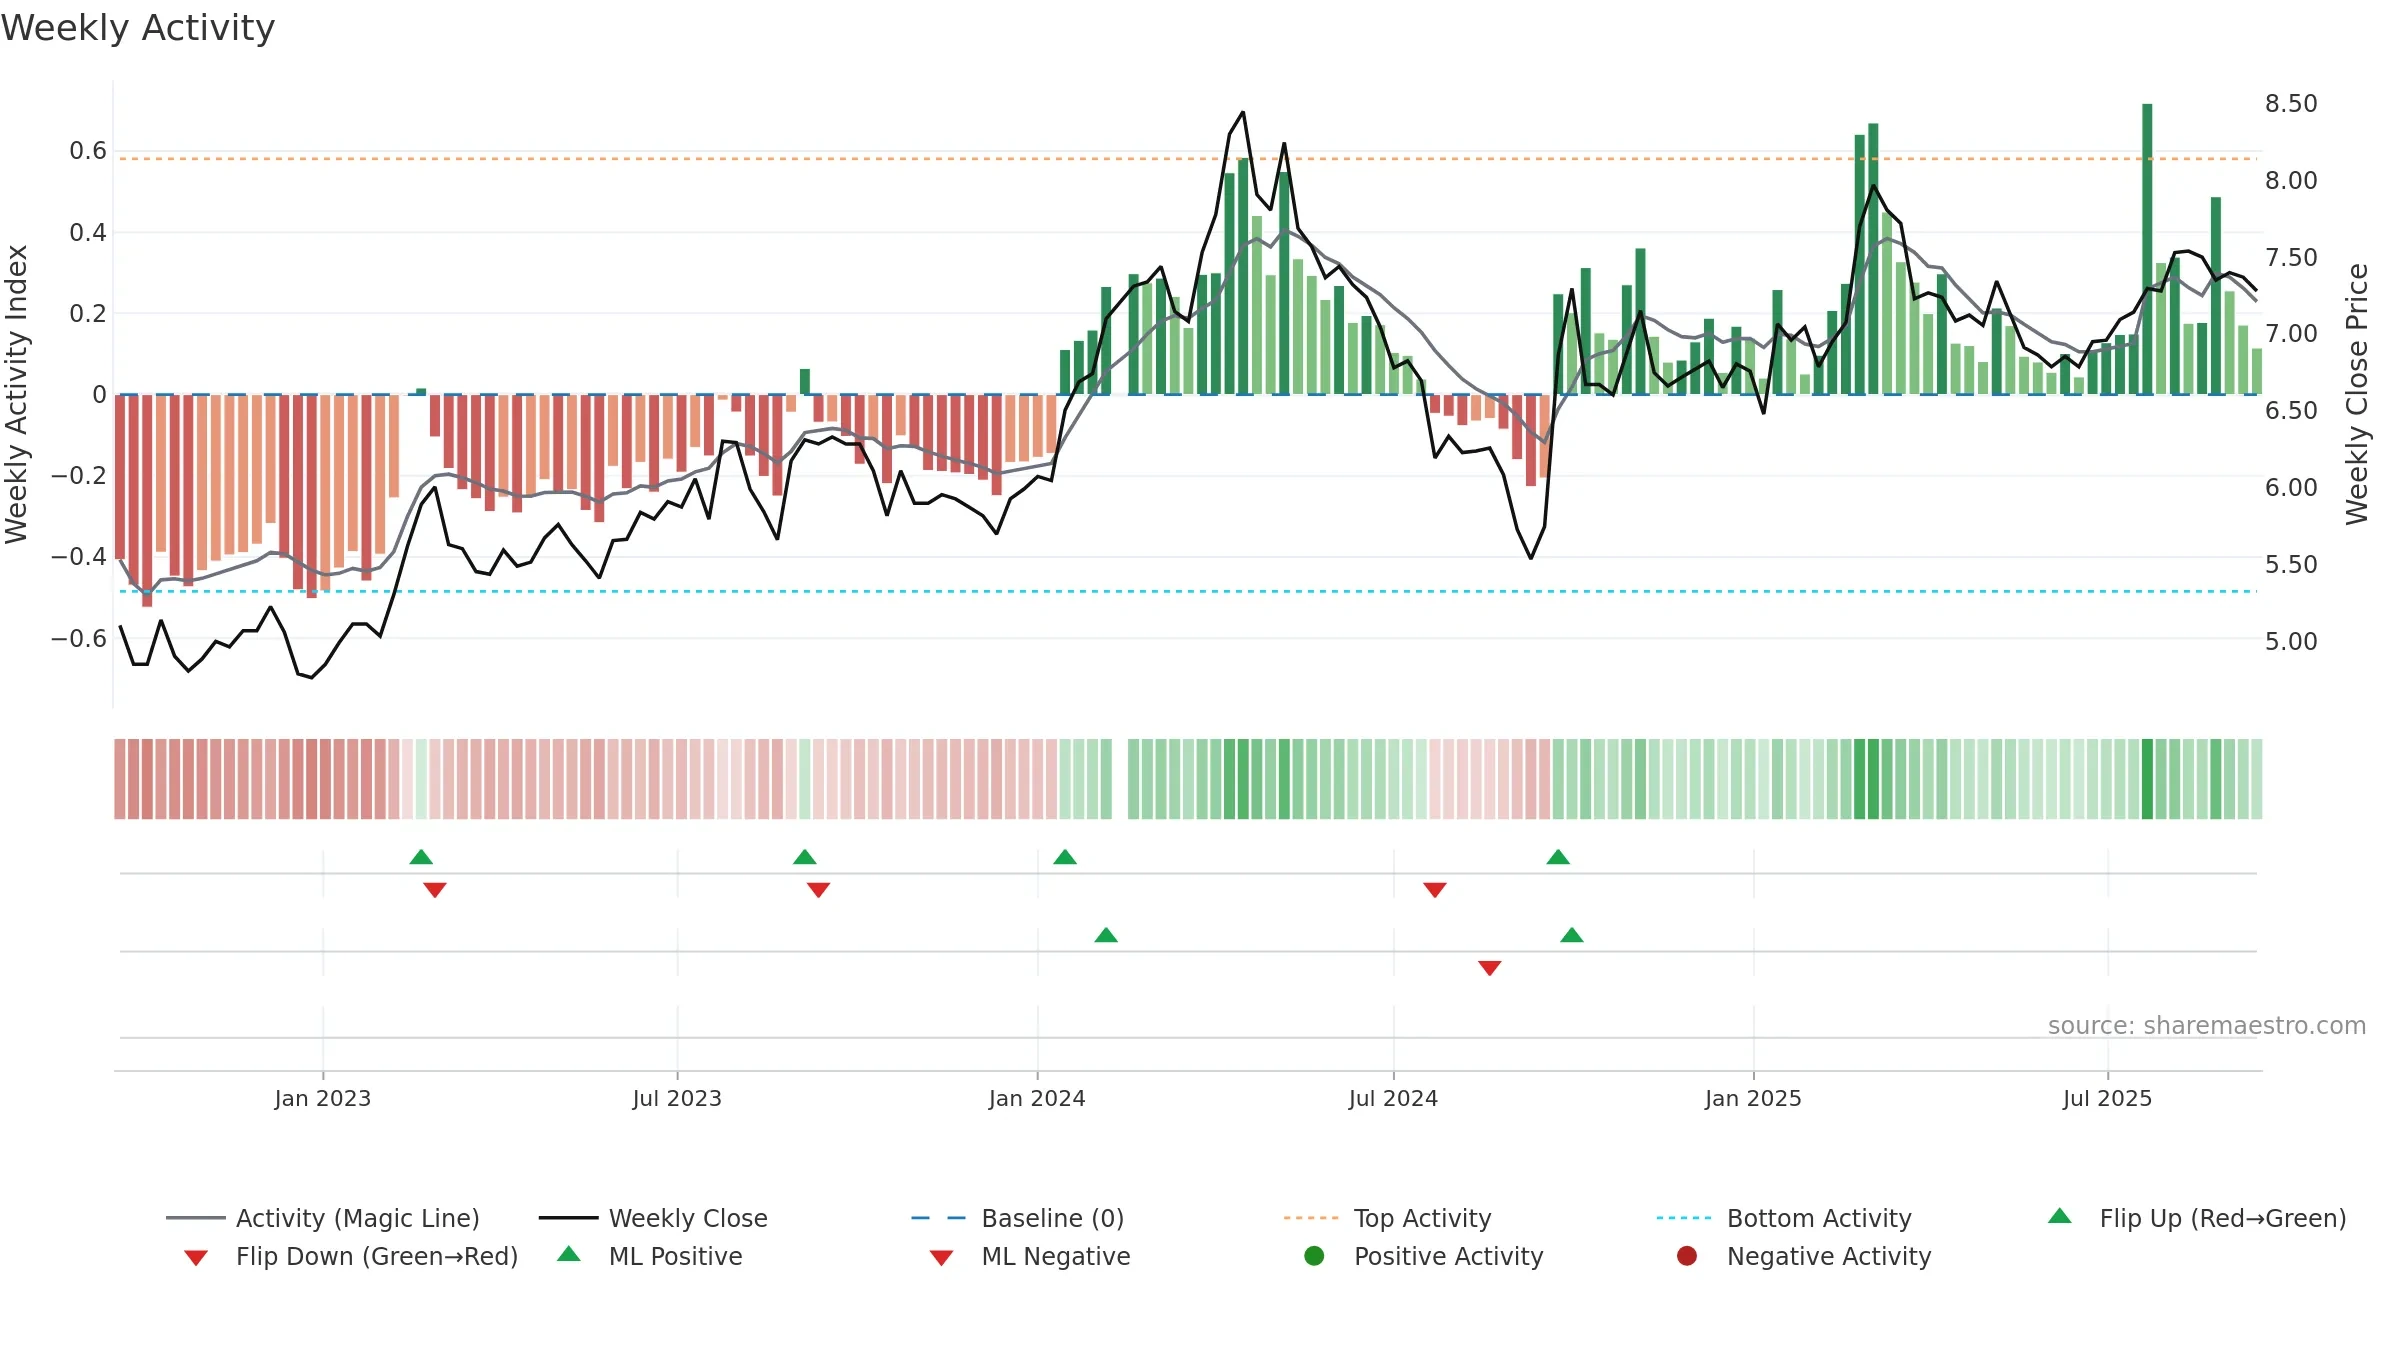
Task: Click the source: sharemaestro.com text
Action: click(x=2206, y=1026)
